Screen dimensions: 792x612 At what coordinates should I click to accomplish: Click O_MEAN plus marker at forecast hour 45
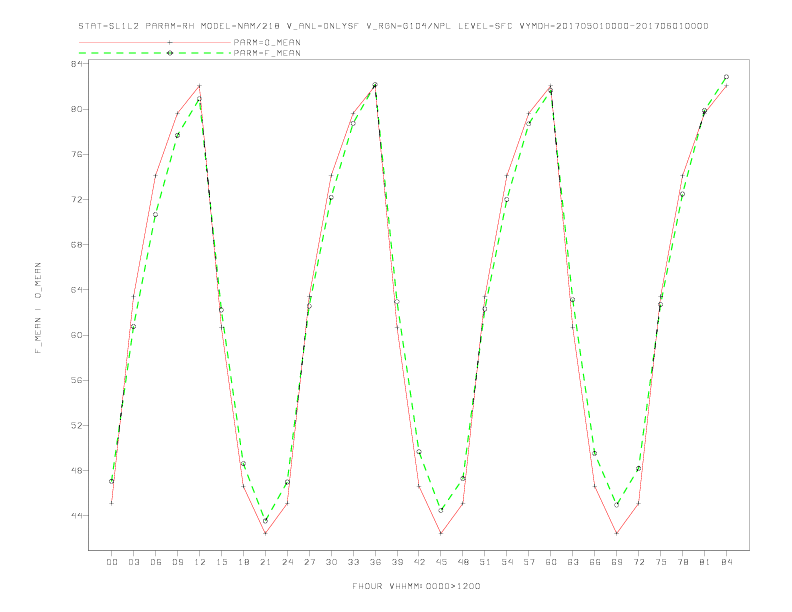point(441,533)
